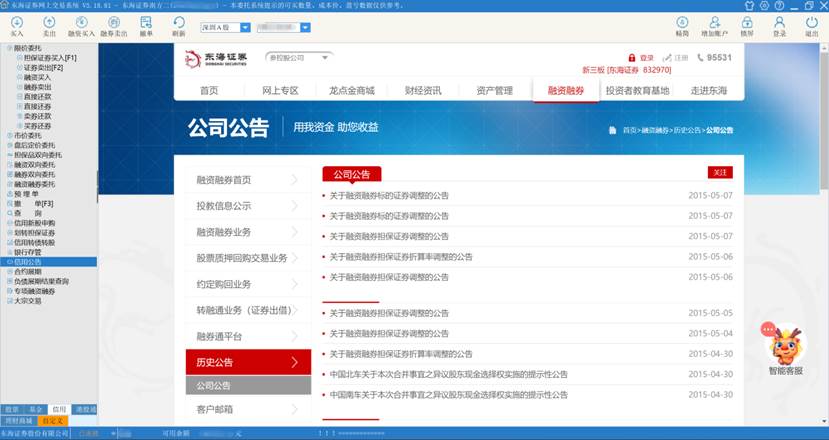Open the 智能客服 dragon mascot
This screenshot has width=829, height=440.
point(786,345)
